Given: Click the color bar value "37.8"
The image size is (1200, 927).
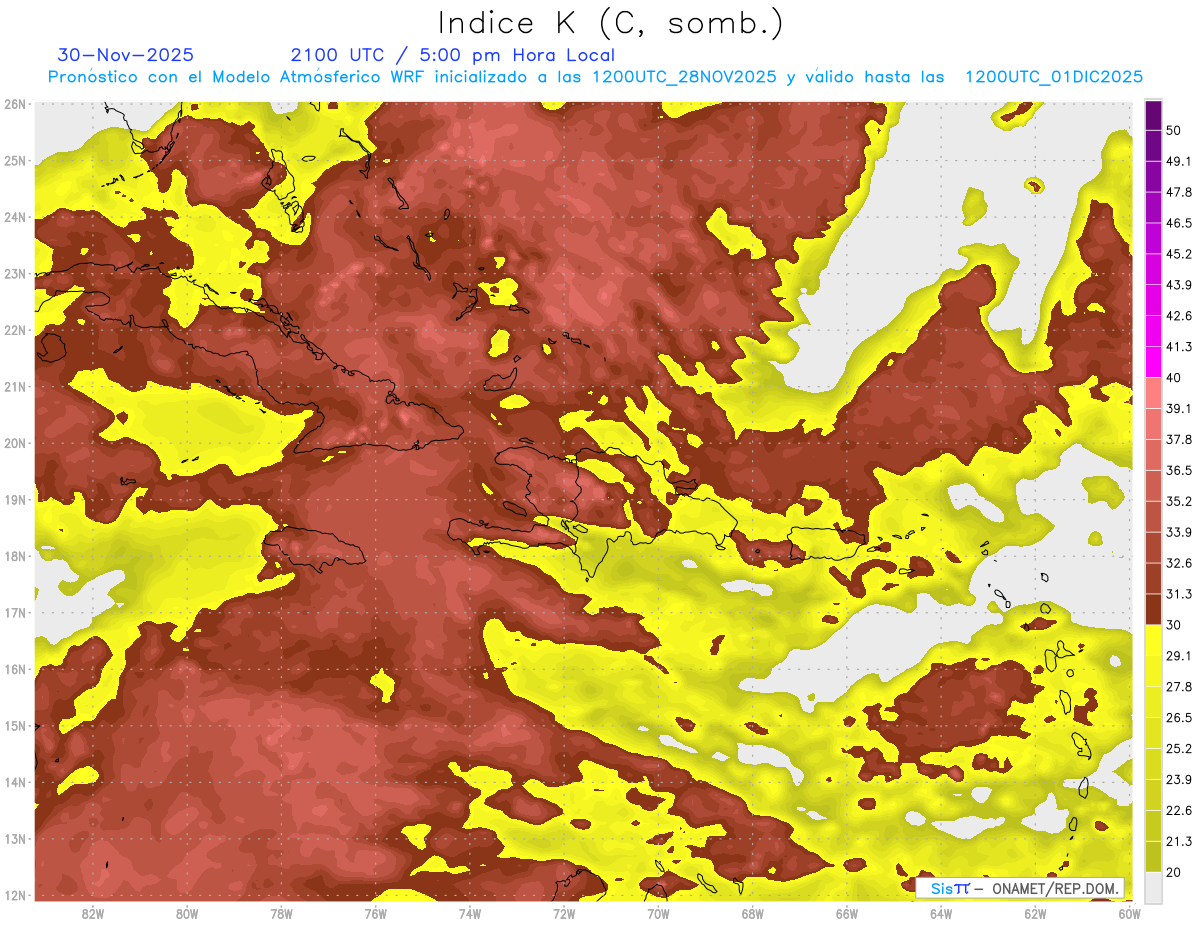Looking at the screenshot, I should 1178,440.
